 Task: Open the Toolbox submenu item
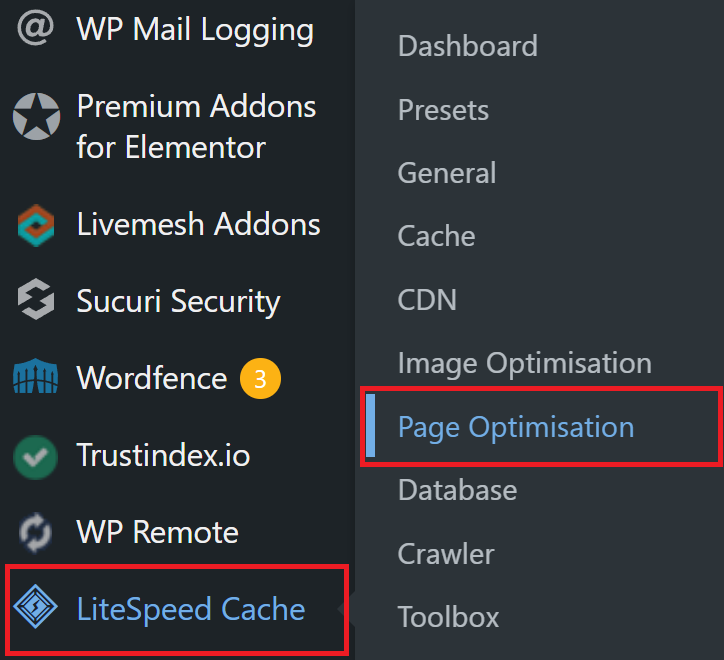click(448, 617)
